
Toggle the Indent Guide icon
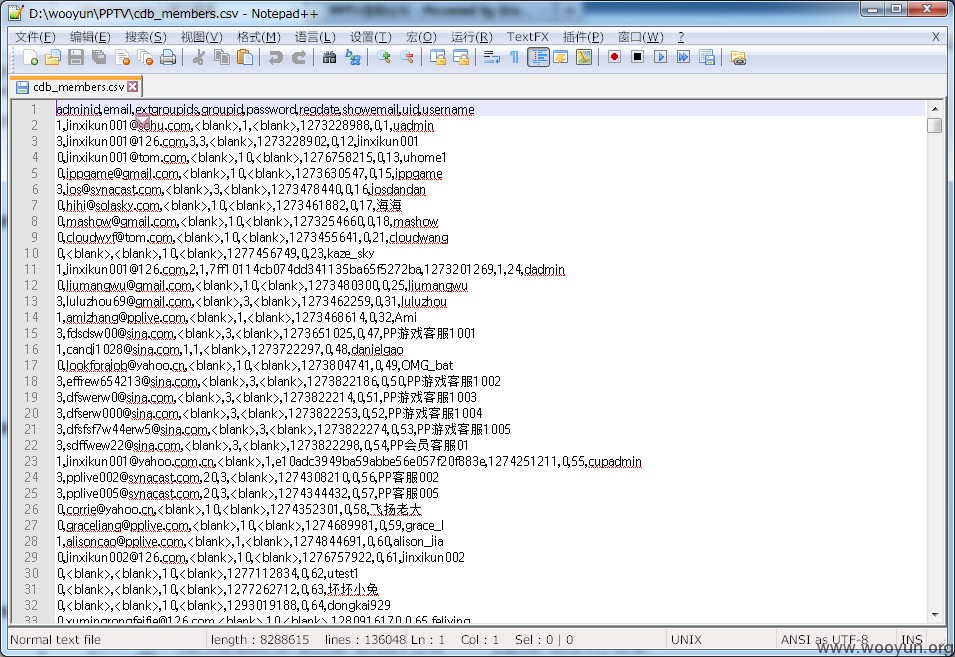pyautogui.click(x=538, y=58)
